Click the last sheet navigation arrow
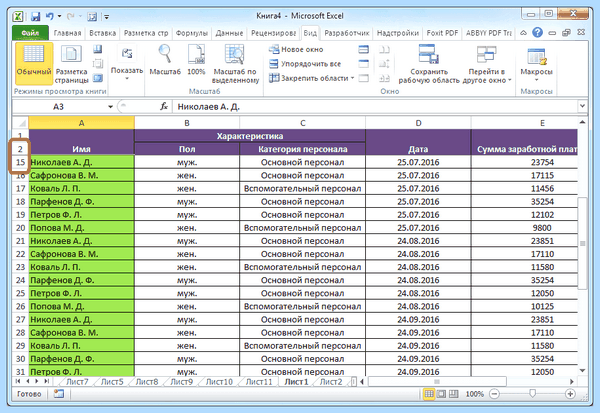600x413 pixels. pyautogui.click(x=47, y=381)
